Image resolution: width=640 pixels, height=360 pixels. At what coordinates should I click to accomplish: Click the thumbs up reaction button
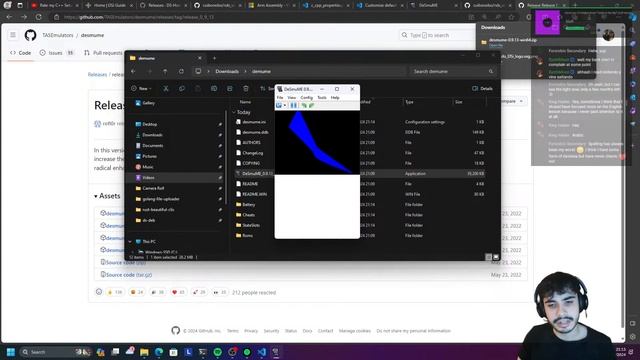pyautogui.click(x=115, y=292)
